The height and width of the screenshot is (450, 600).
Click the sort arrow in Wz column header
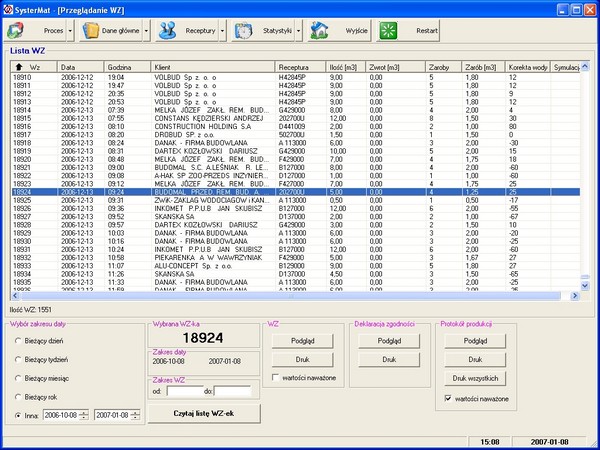(x=19, y=67)
